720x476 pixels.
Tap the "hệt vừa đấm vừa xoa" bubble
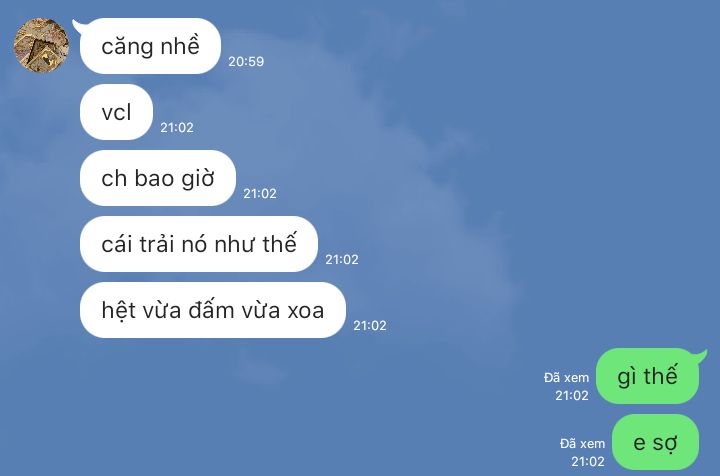pos(213,310)
